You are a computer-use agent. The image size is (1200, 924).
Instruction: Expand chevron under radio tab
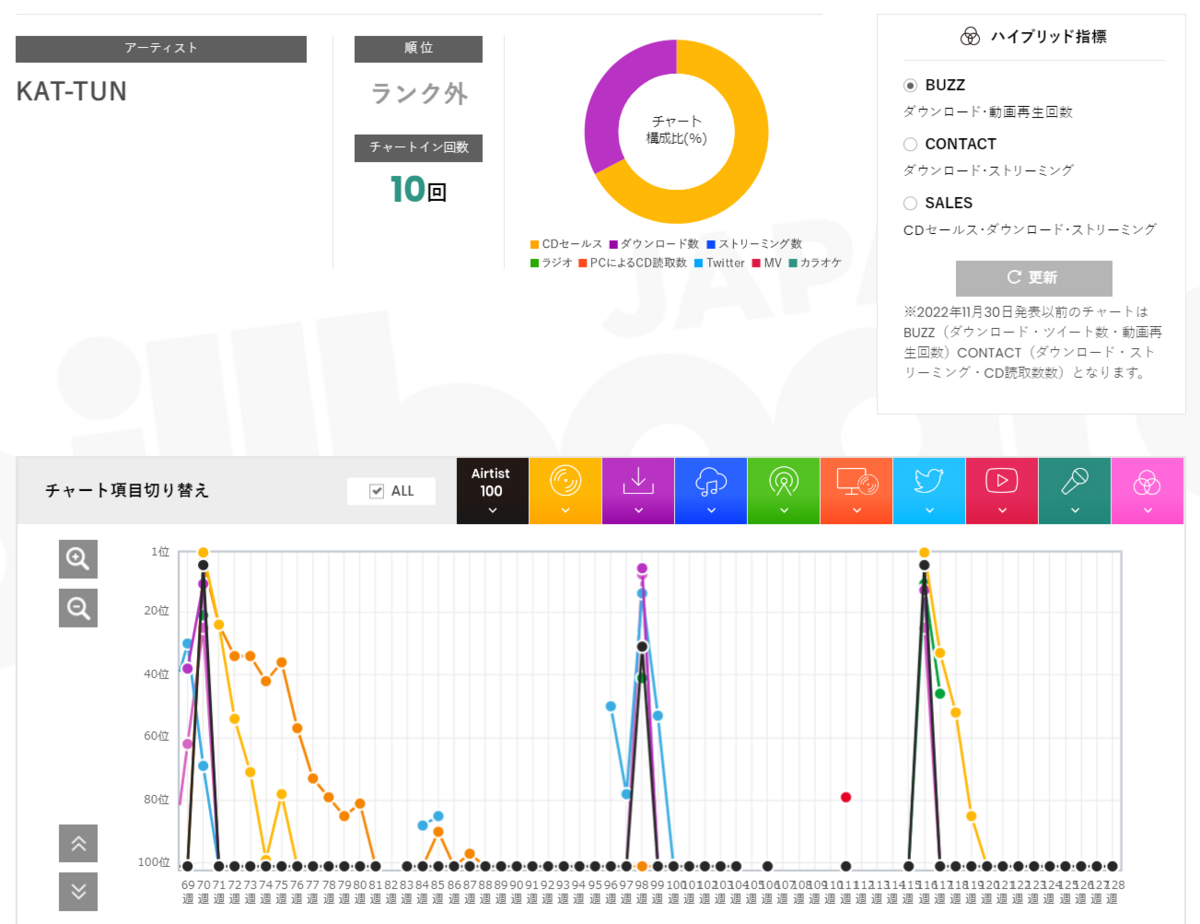(x=784, y=510)
